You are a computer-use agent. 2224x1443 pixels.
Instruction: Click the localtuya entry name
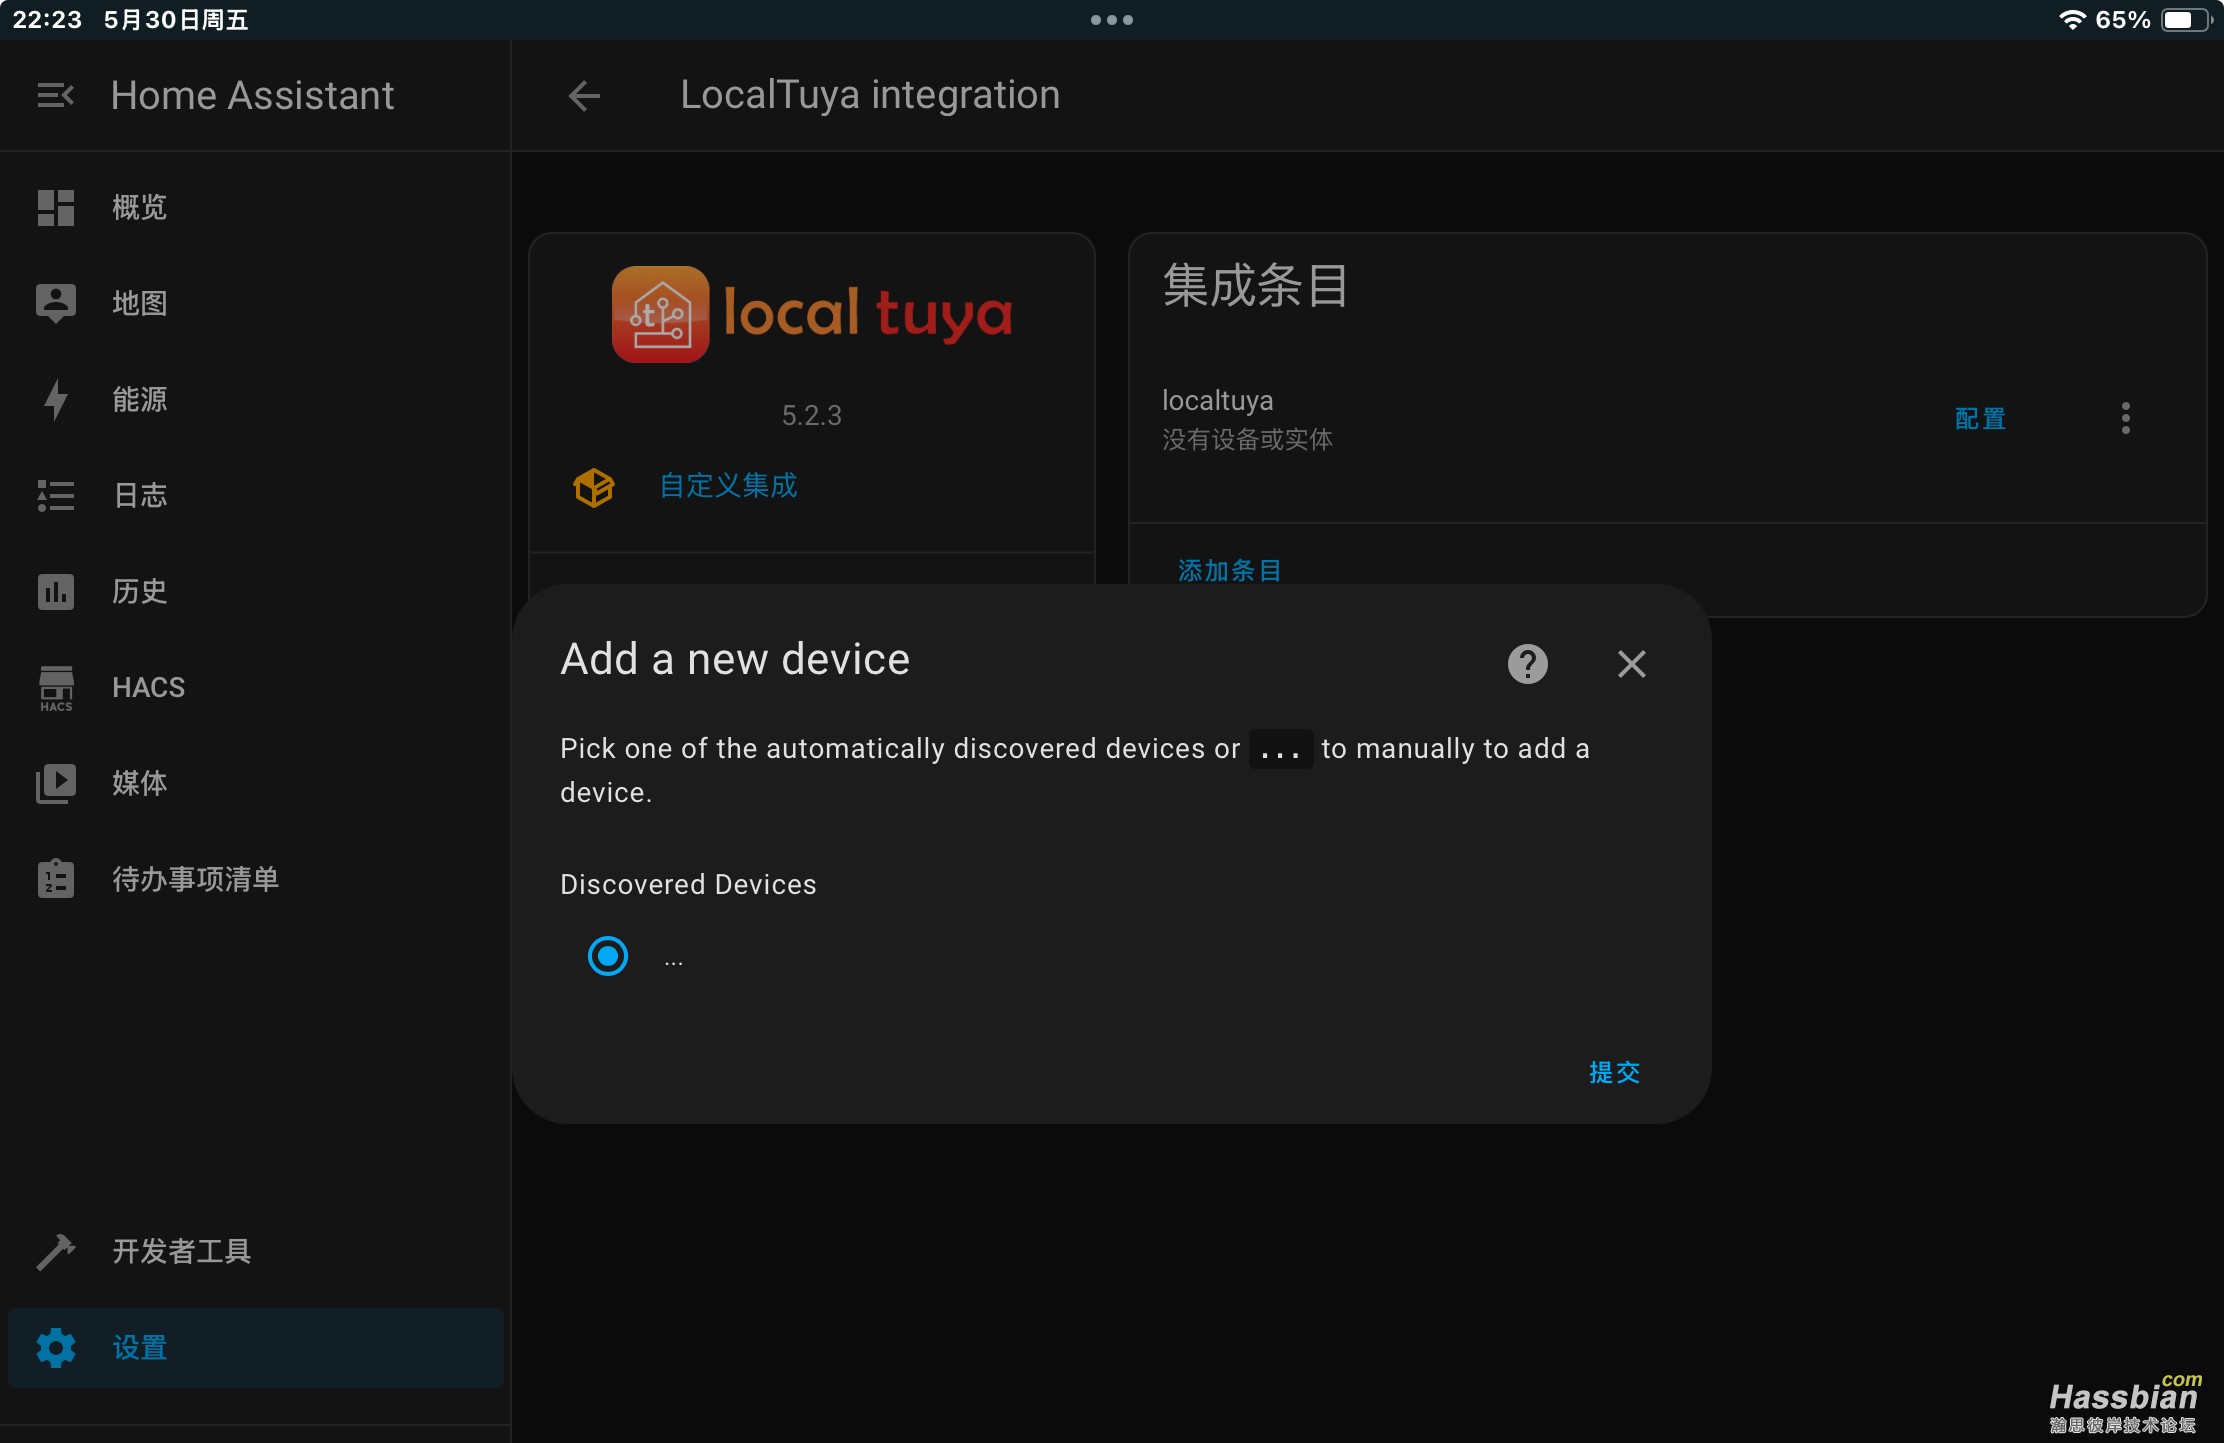click(x=1217, y=400)
